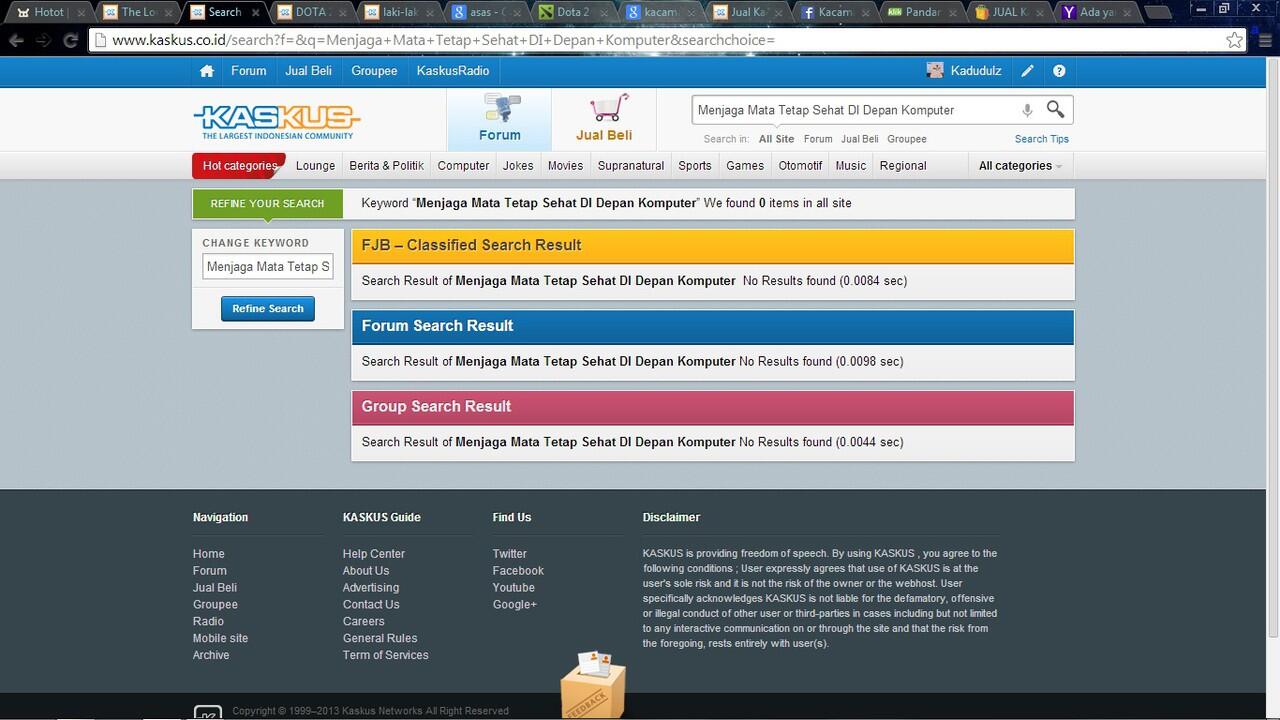The width and height of the screenshot is (1280, 720).
Task: Close the active Search tab
Action: [x=255, y=12]
